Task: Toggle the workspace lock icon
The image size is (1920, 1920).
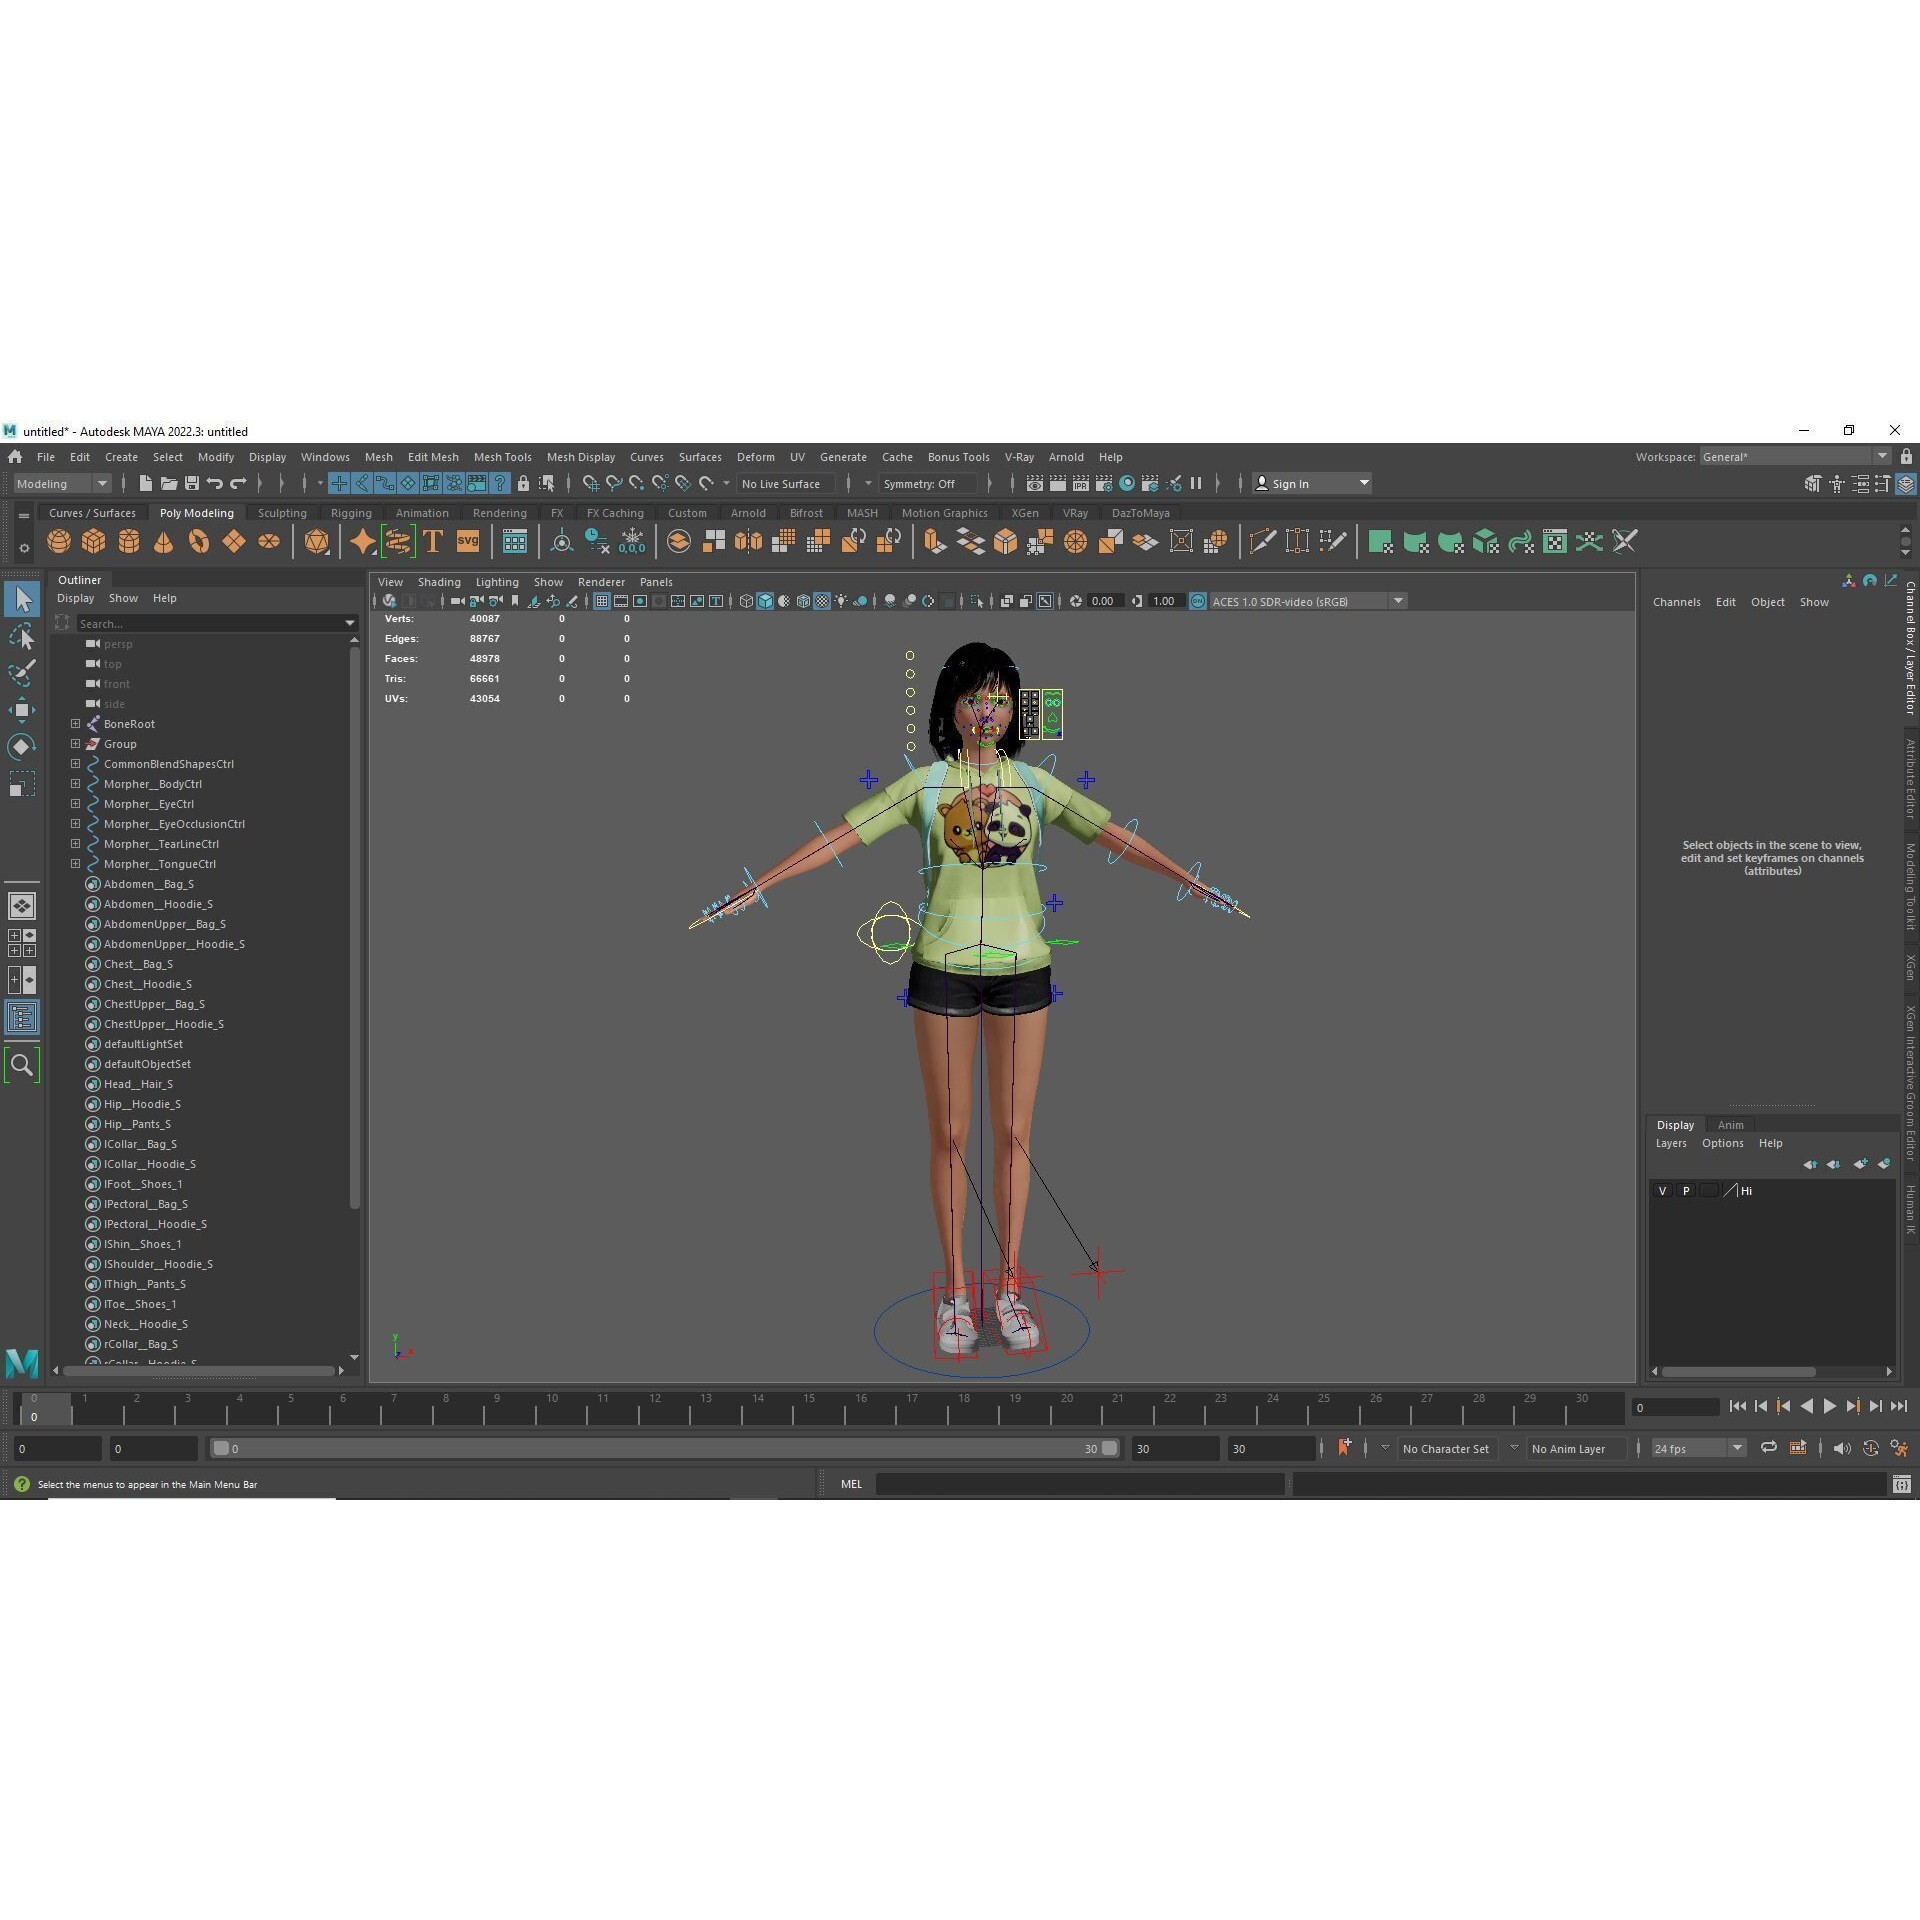Action: pyautogui.click(x=1906, y=457)
